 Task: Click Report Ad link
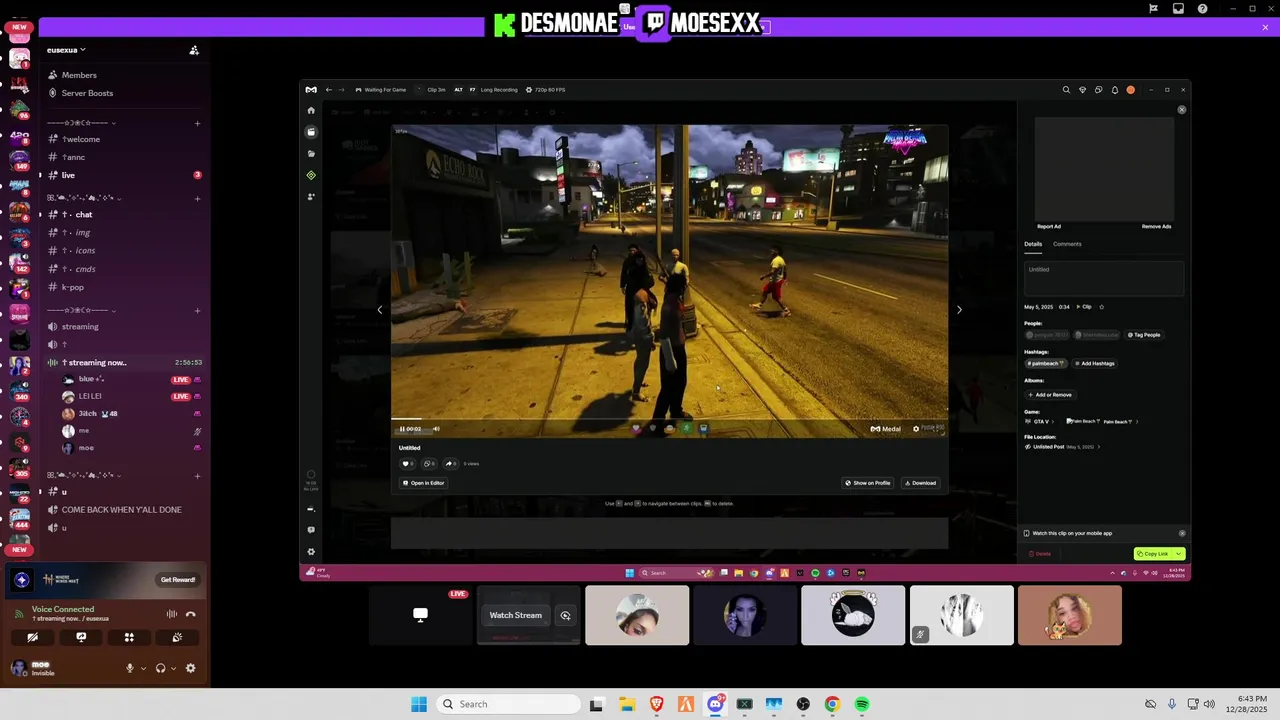(1049, 227)
